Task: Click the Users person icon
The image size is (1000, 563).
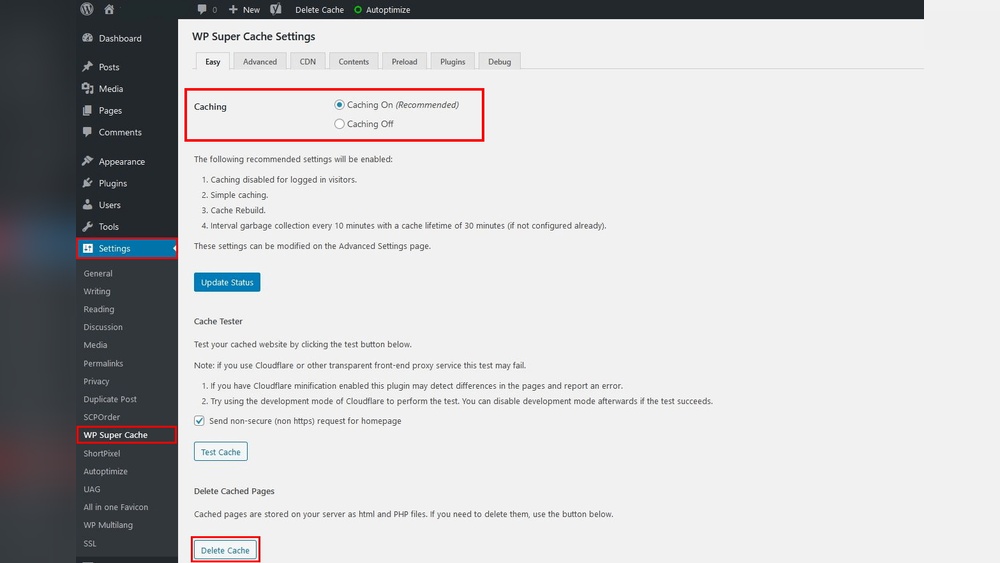Action: tap(88, 205)
